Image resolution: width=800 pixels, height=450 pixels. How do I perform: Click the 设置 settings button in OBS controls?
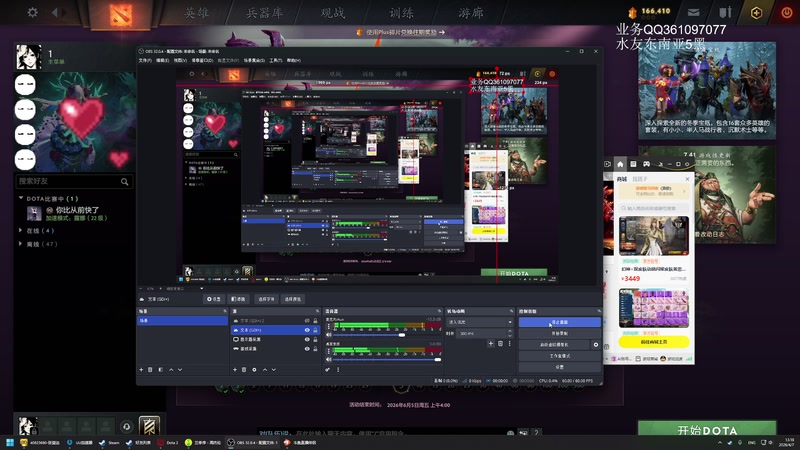(559, 367)
